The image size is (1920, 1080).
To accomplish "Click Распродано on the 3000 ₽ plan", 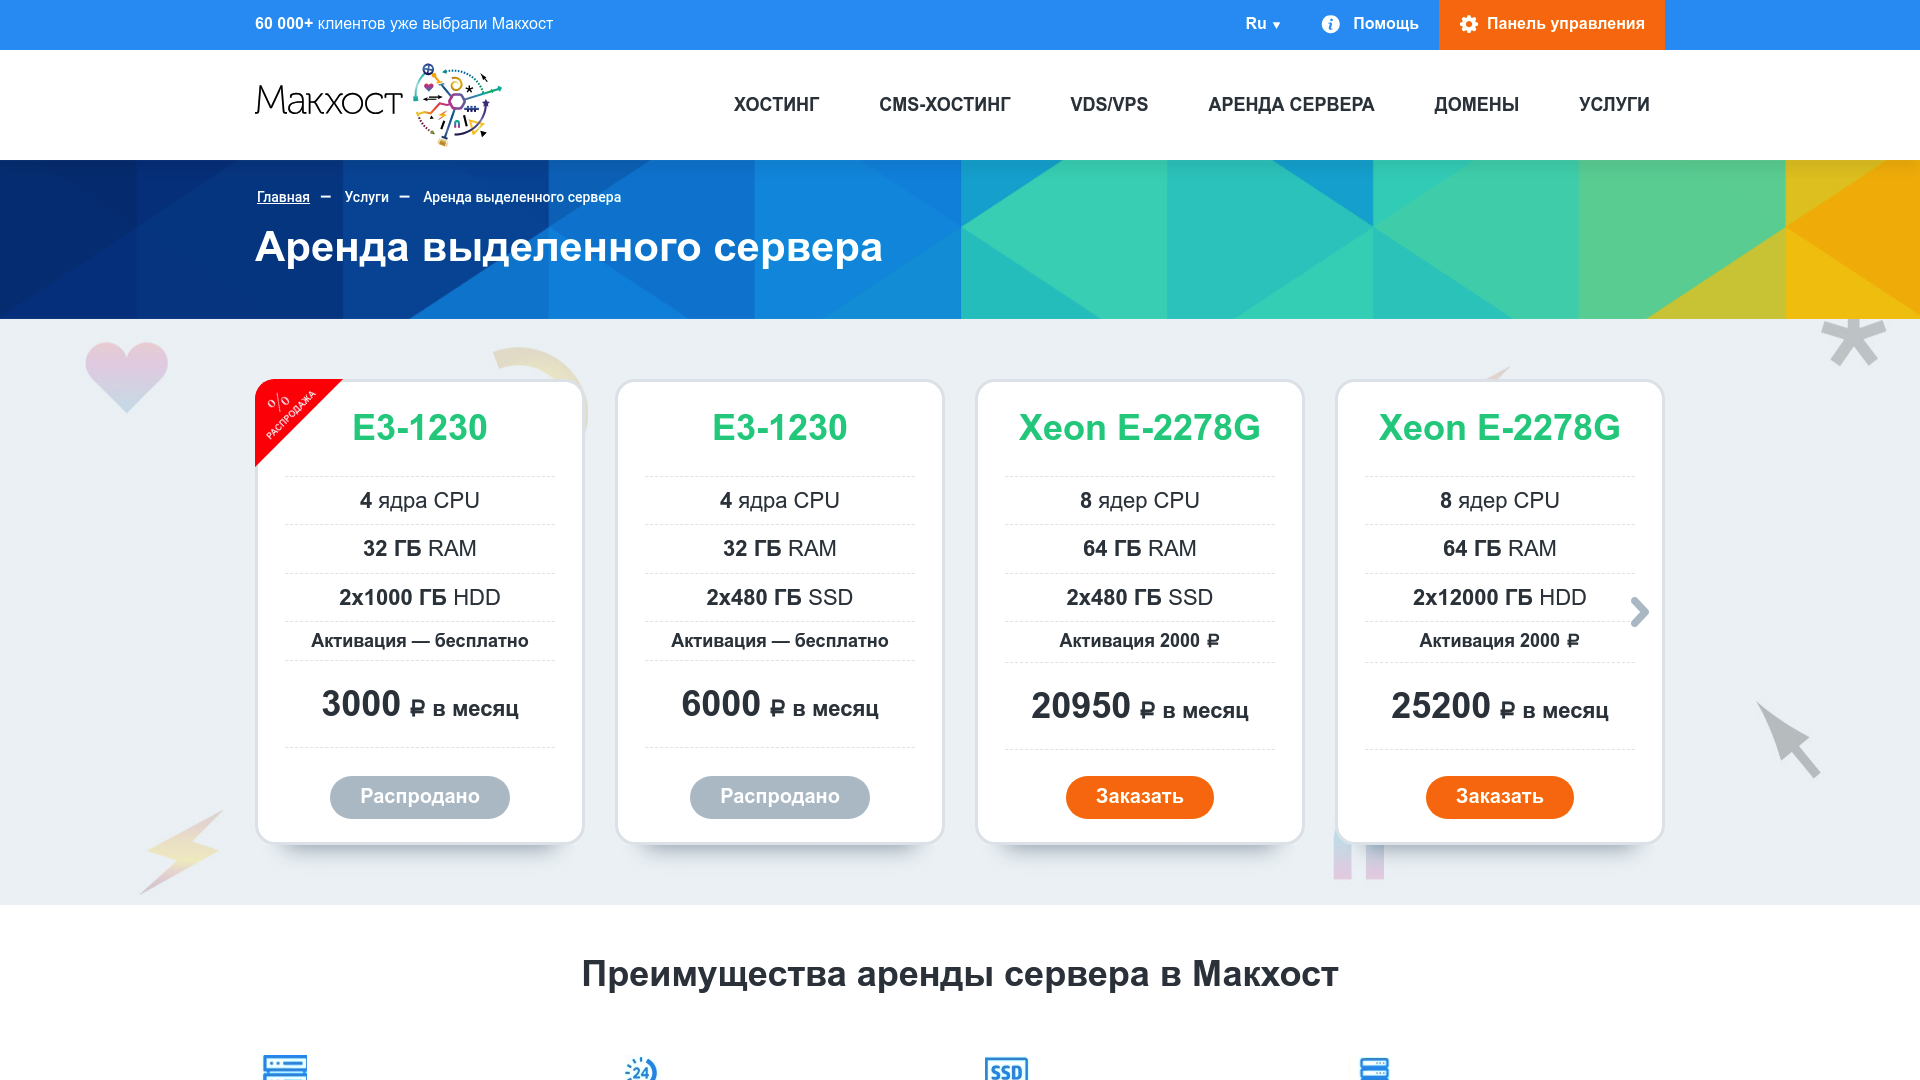I will click(419, 797).
